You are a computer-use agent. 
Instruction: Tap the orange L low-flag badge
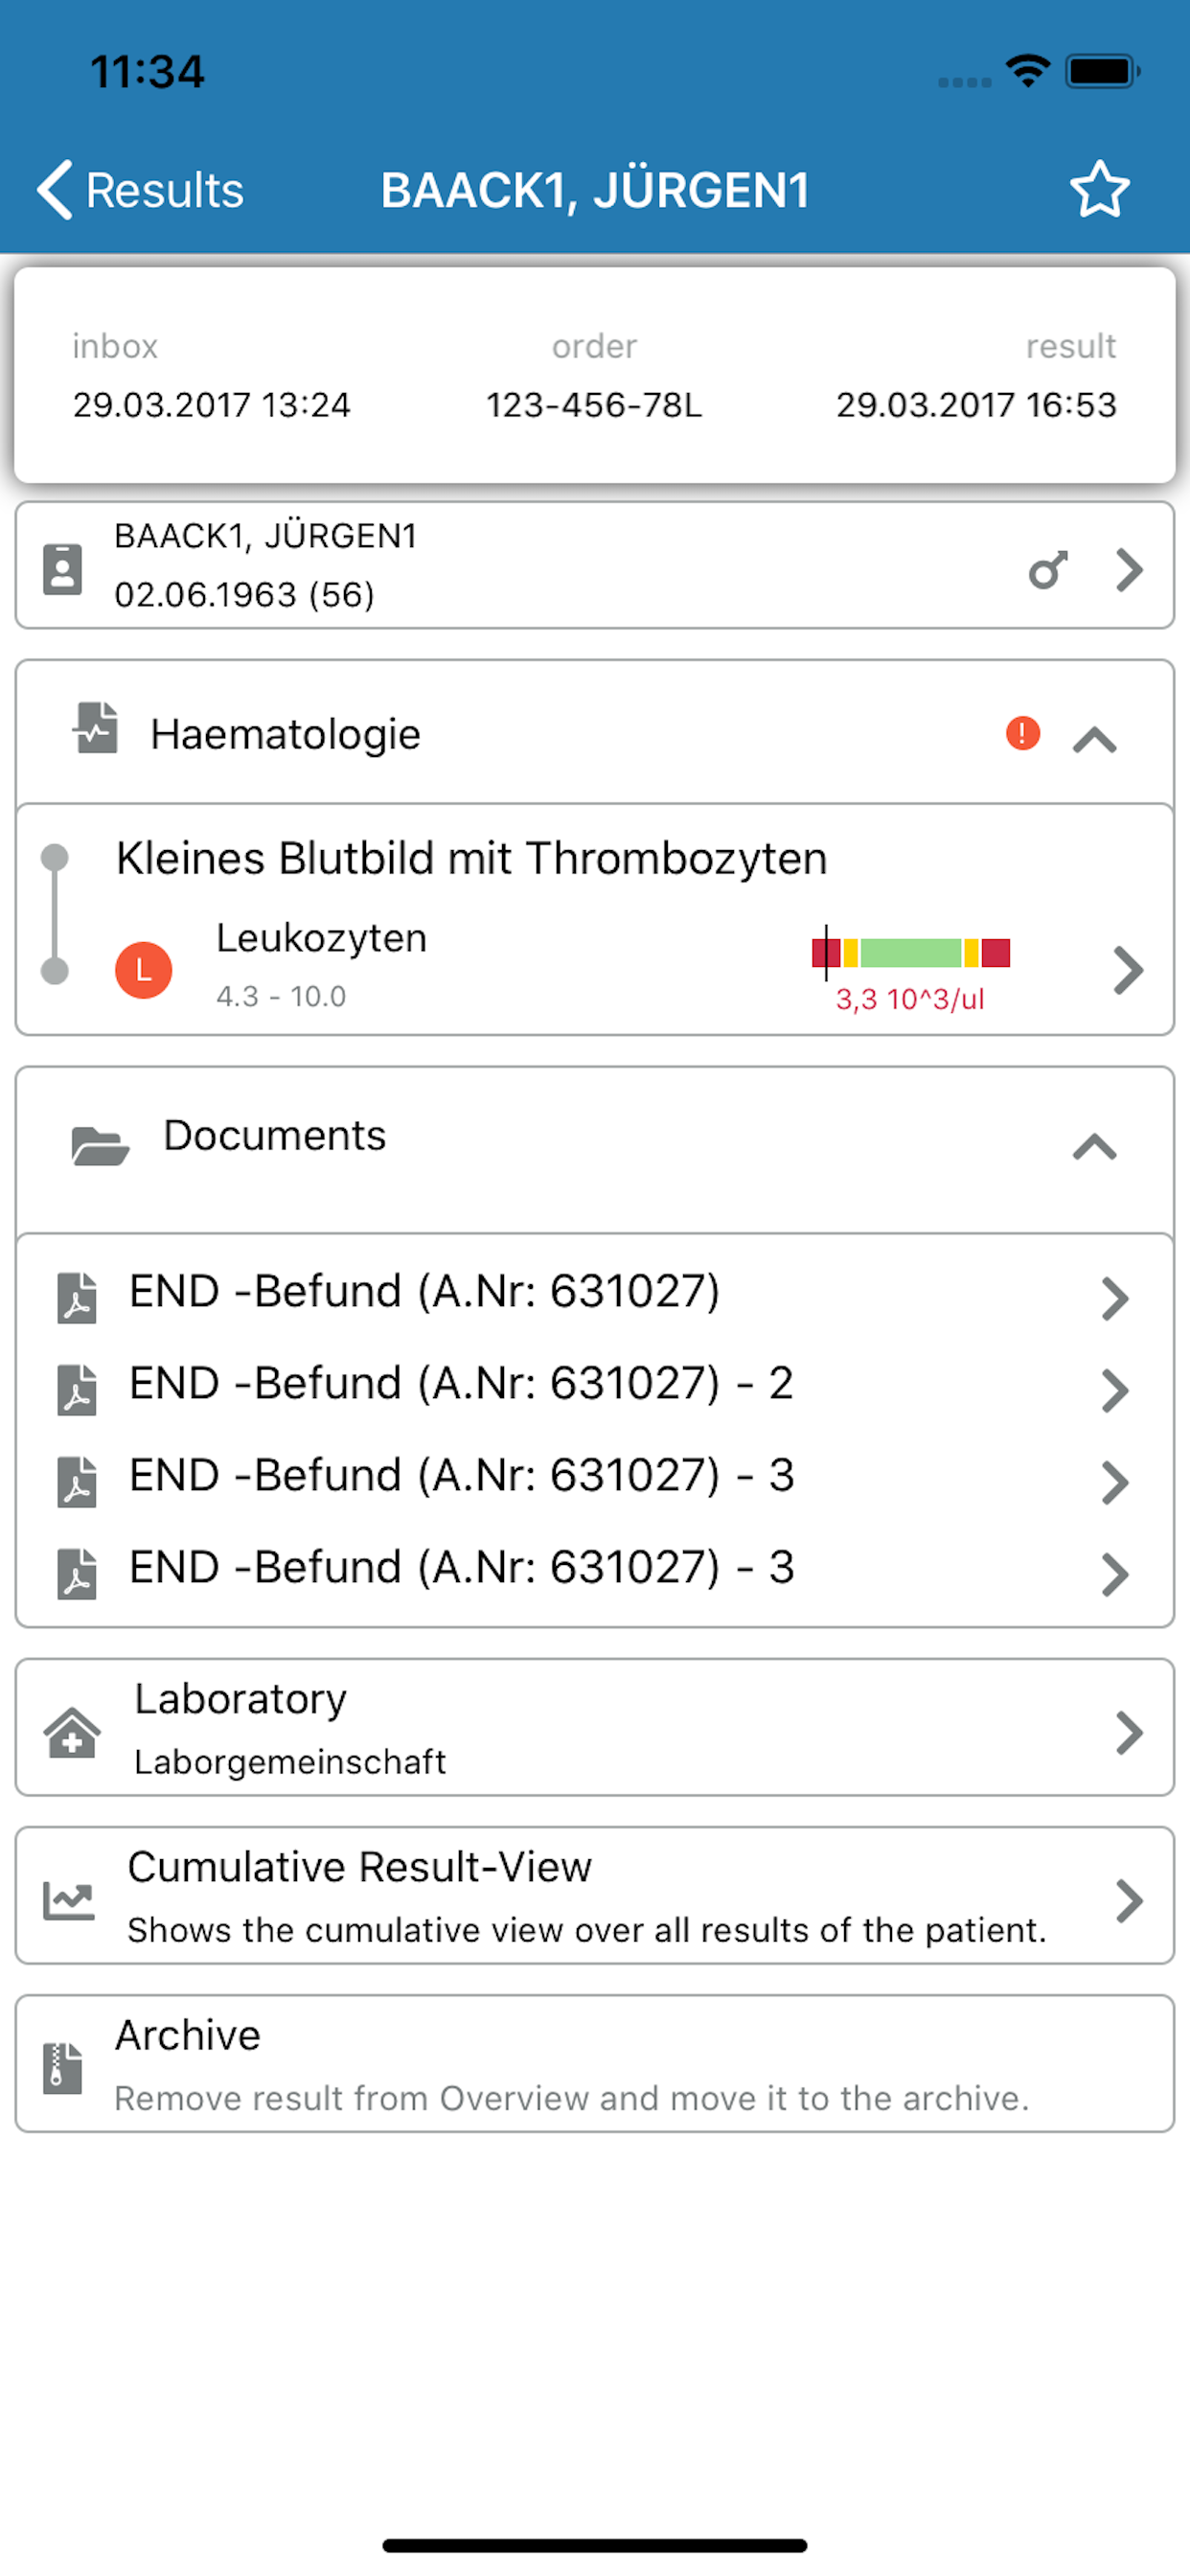(x=144, y=970)
